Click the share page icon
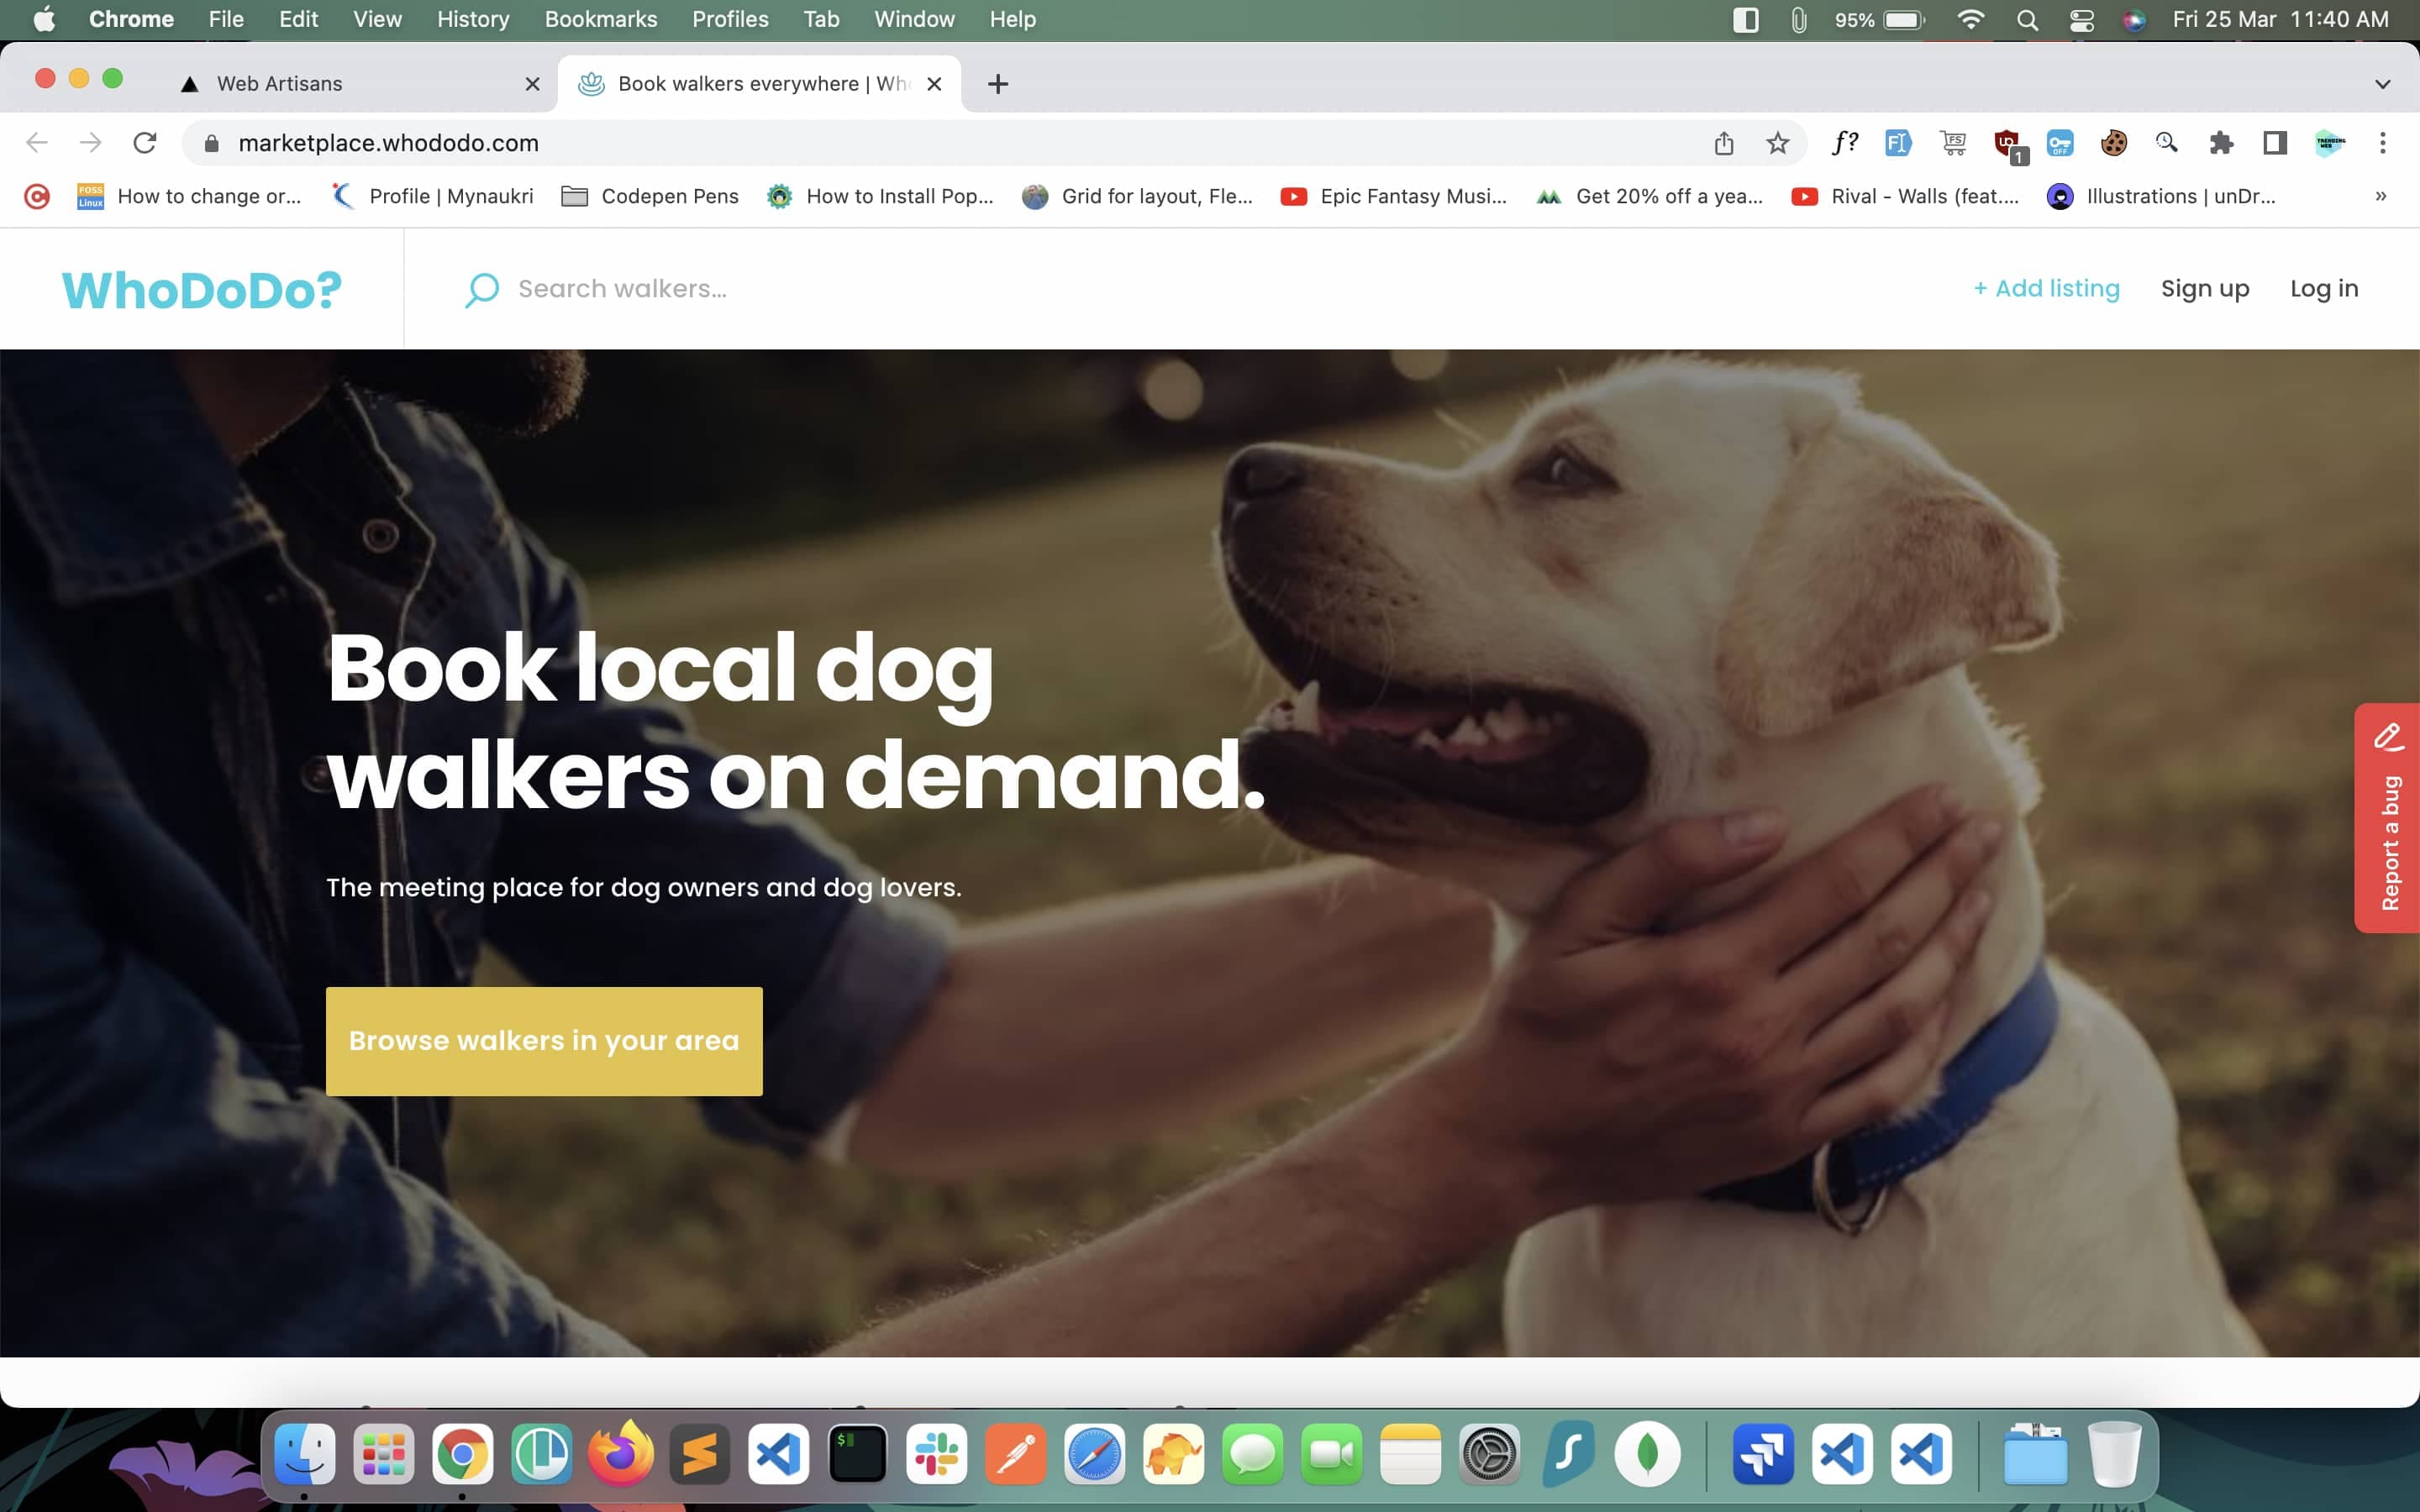Viewport: 2420px width, 1512px height. click(x=1723, y=143)
